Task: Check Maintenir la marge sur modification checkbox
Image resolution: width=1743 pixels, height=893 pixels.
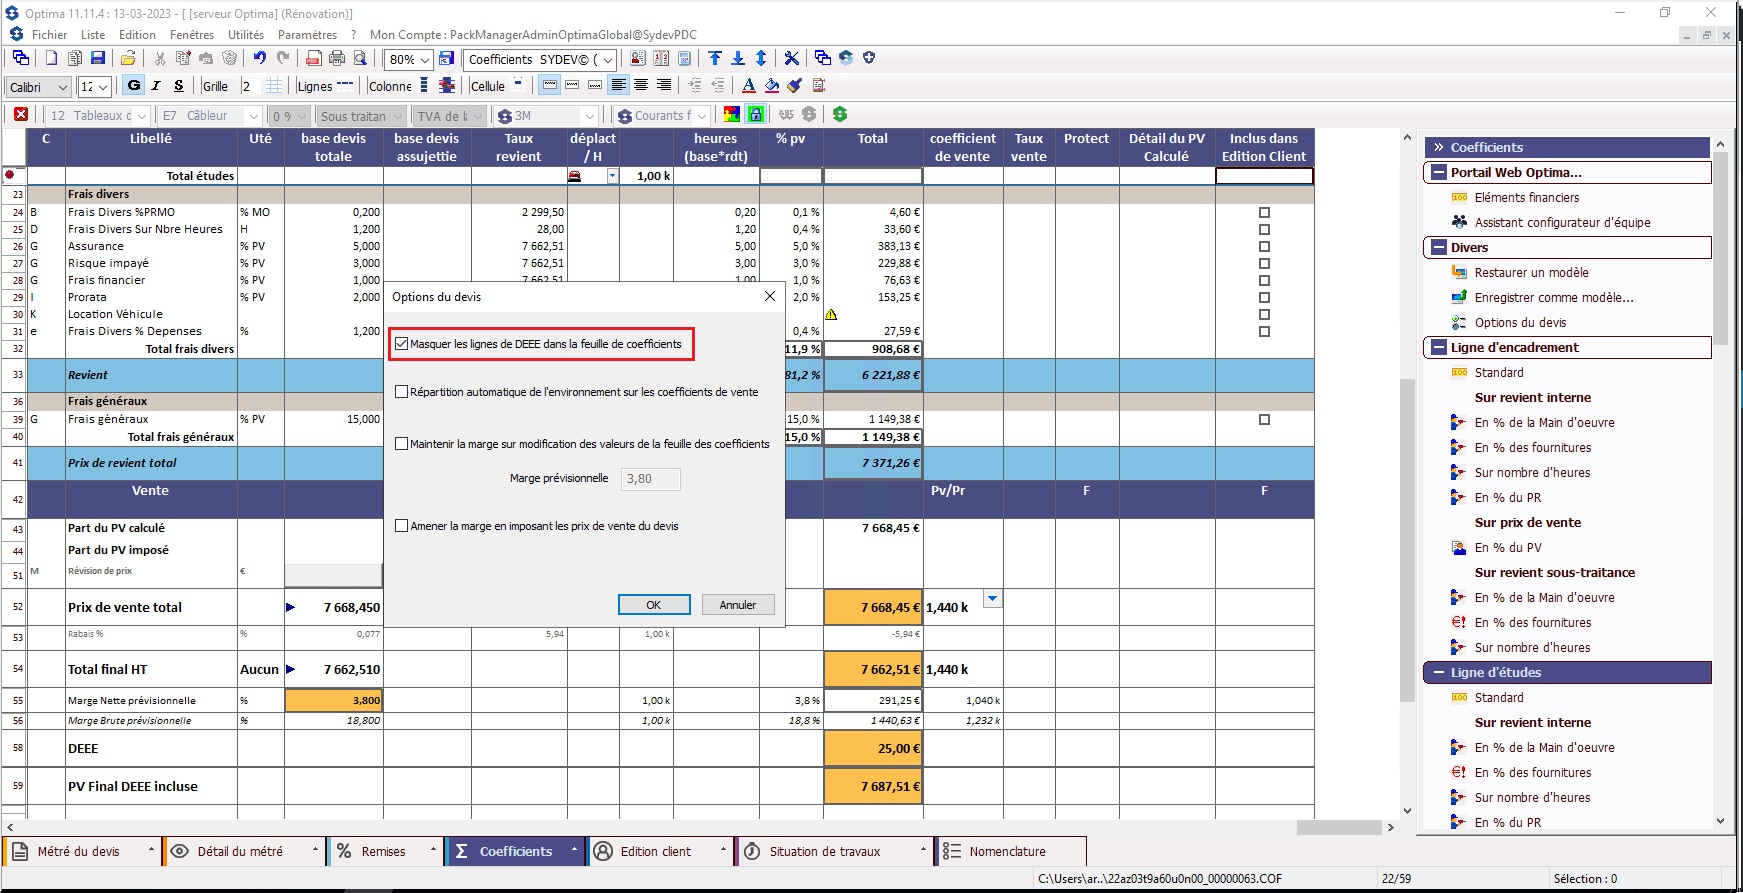Action: click(402, 444)
